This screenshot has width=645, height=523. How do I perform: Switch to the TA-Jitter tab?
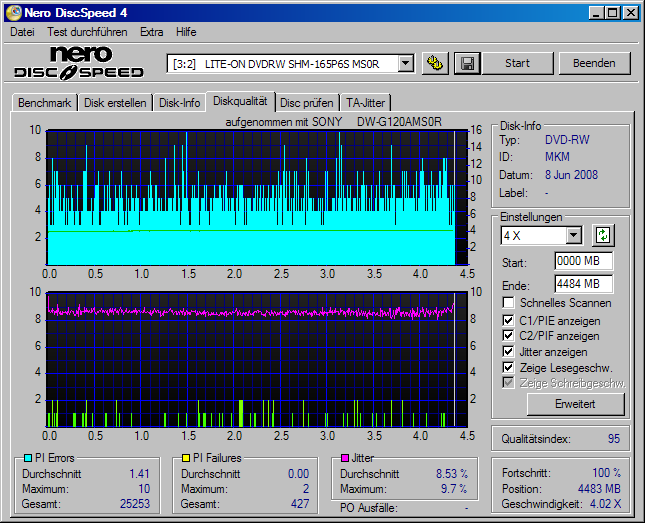tap(366, 103)
